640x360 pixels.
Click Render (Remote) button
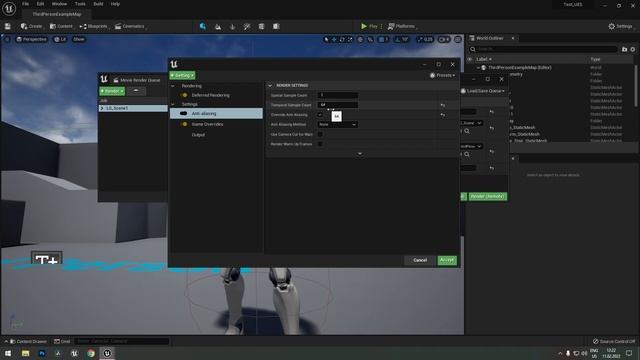click(487, 197)
